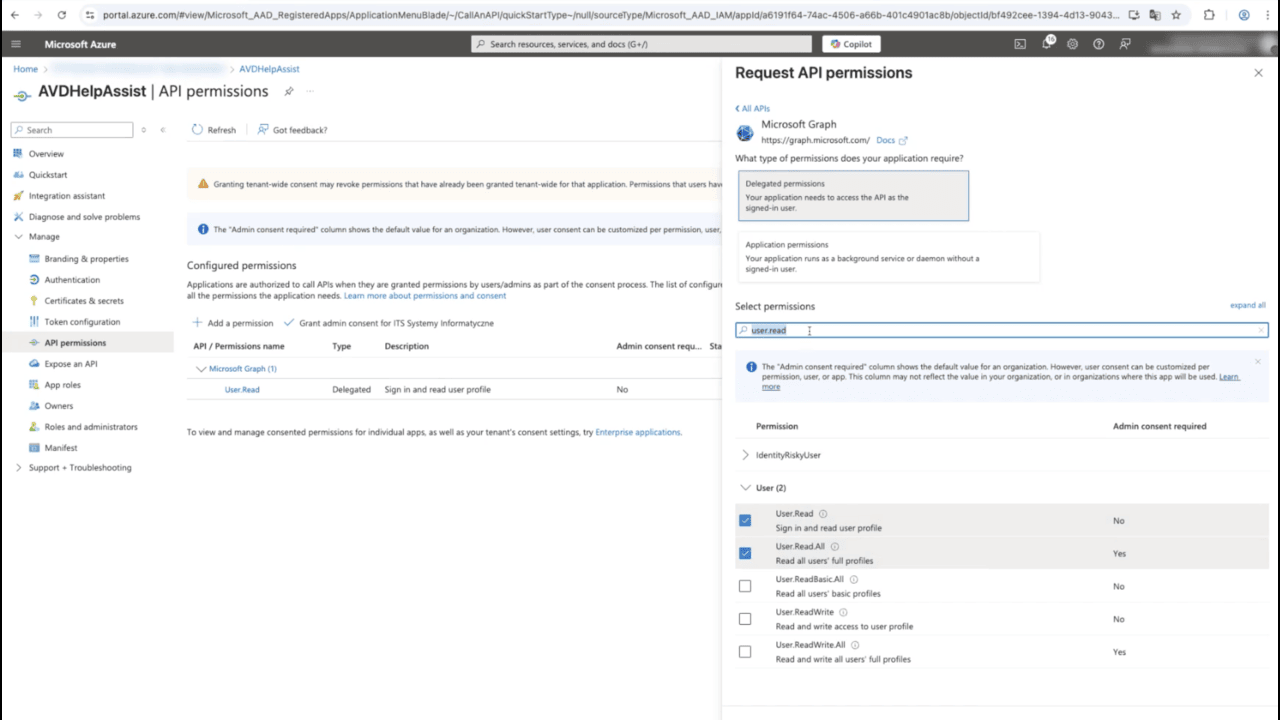Pin the AVDHelpAssist blade
This screenshot has height=720, width=1280.
289,91
